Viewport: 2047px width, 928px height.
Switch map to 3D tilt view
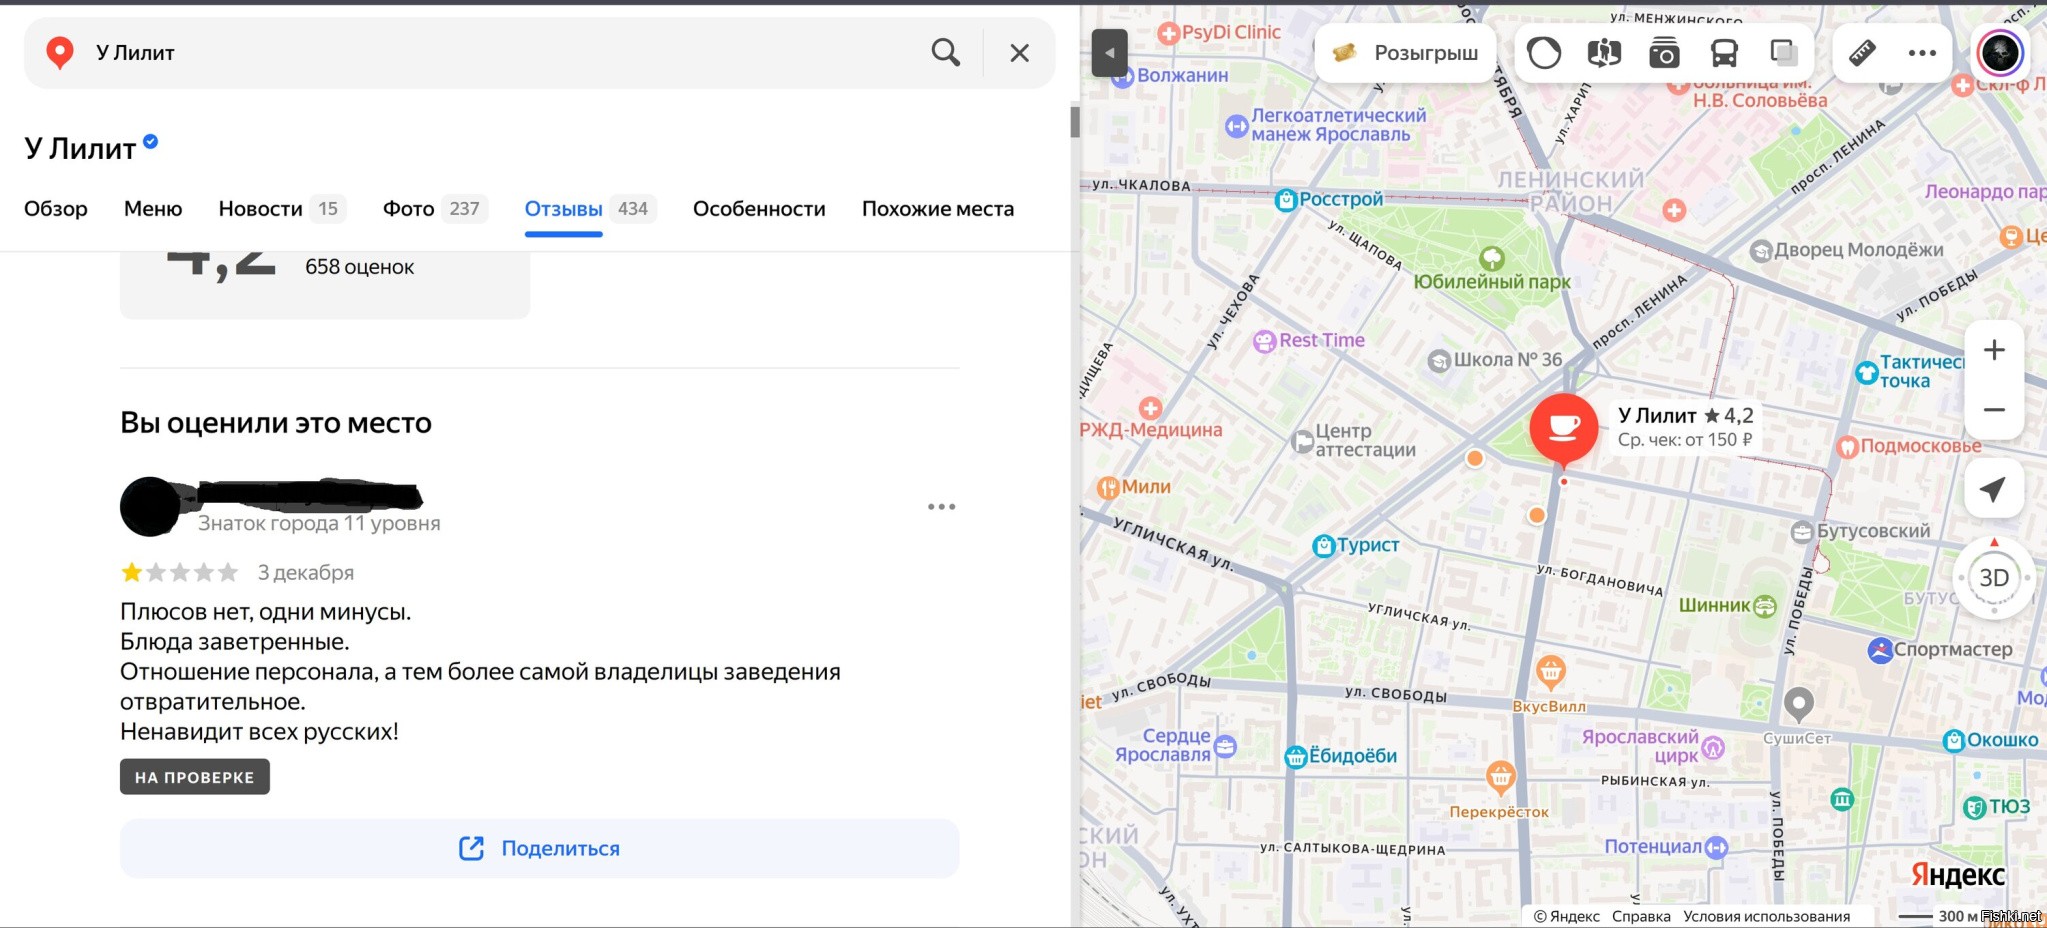pyautogui.click(x=1994, y=577)
